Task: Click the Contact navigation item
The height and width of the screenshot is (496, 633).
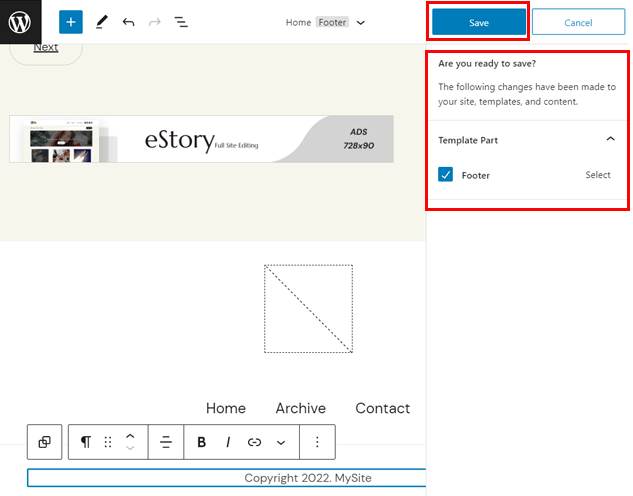Action: (x=382, y=408)
